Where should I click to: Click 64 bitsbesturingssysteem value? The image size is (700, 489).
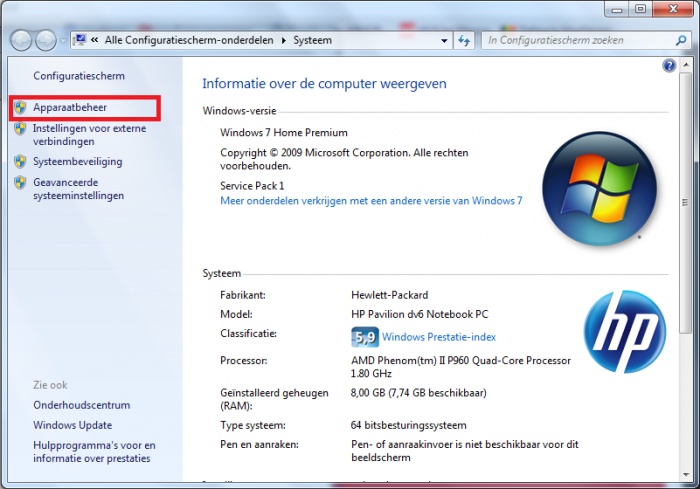[408, 425]
